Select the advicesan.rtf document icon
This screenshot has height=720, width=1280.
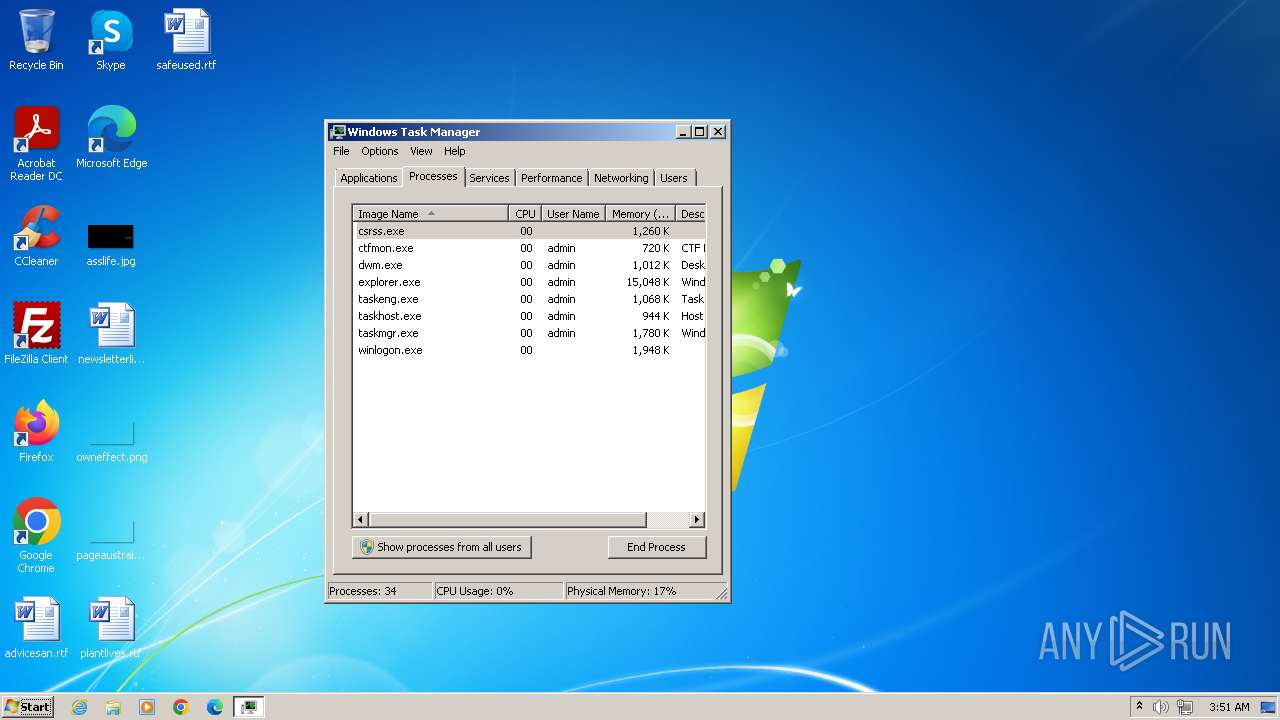pyautogui.click(x=36, y=628)
